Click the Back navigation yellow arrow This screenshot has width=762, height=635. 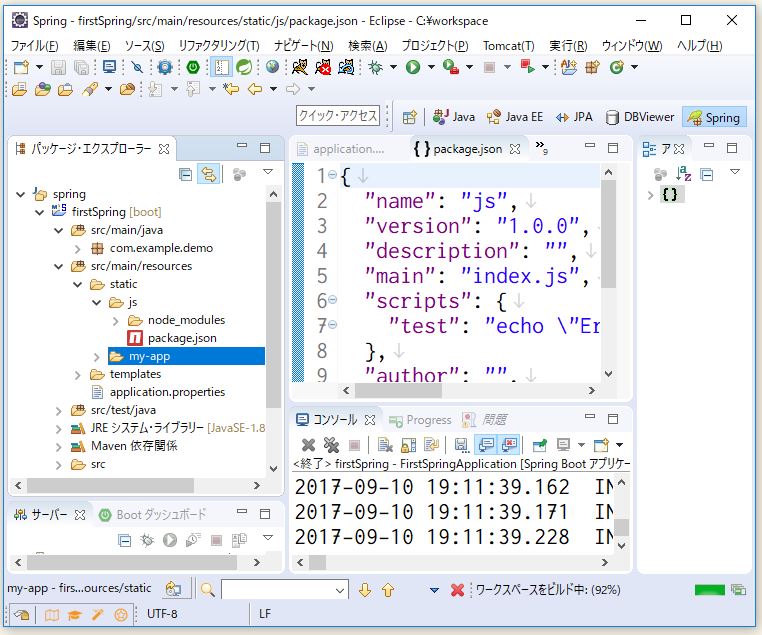(255, 89)
